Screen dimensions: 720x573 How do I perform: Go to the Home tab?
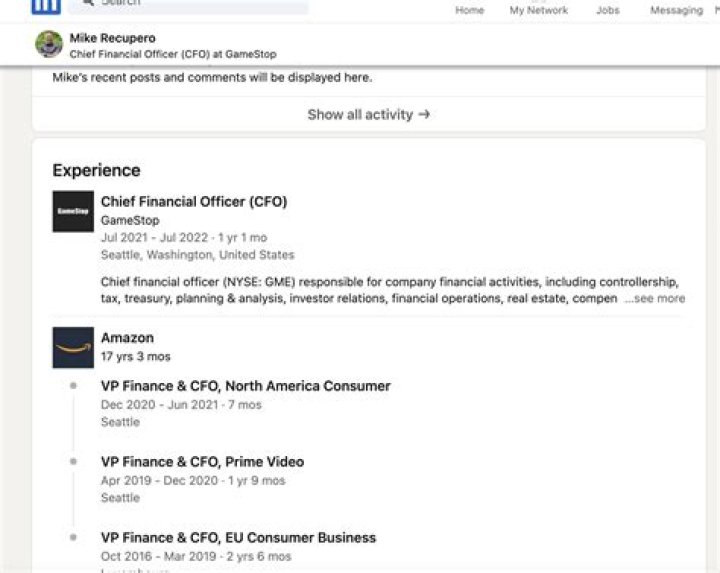tap(469, 10)
